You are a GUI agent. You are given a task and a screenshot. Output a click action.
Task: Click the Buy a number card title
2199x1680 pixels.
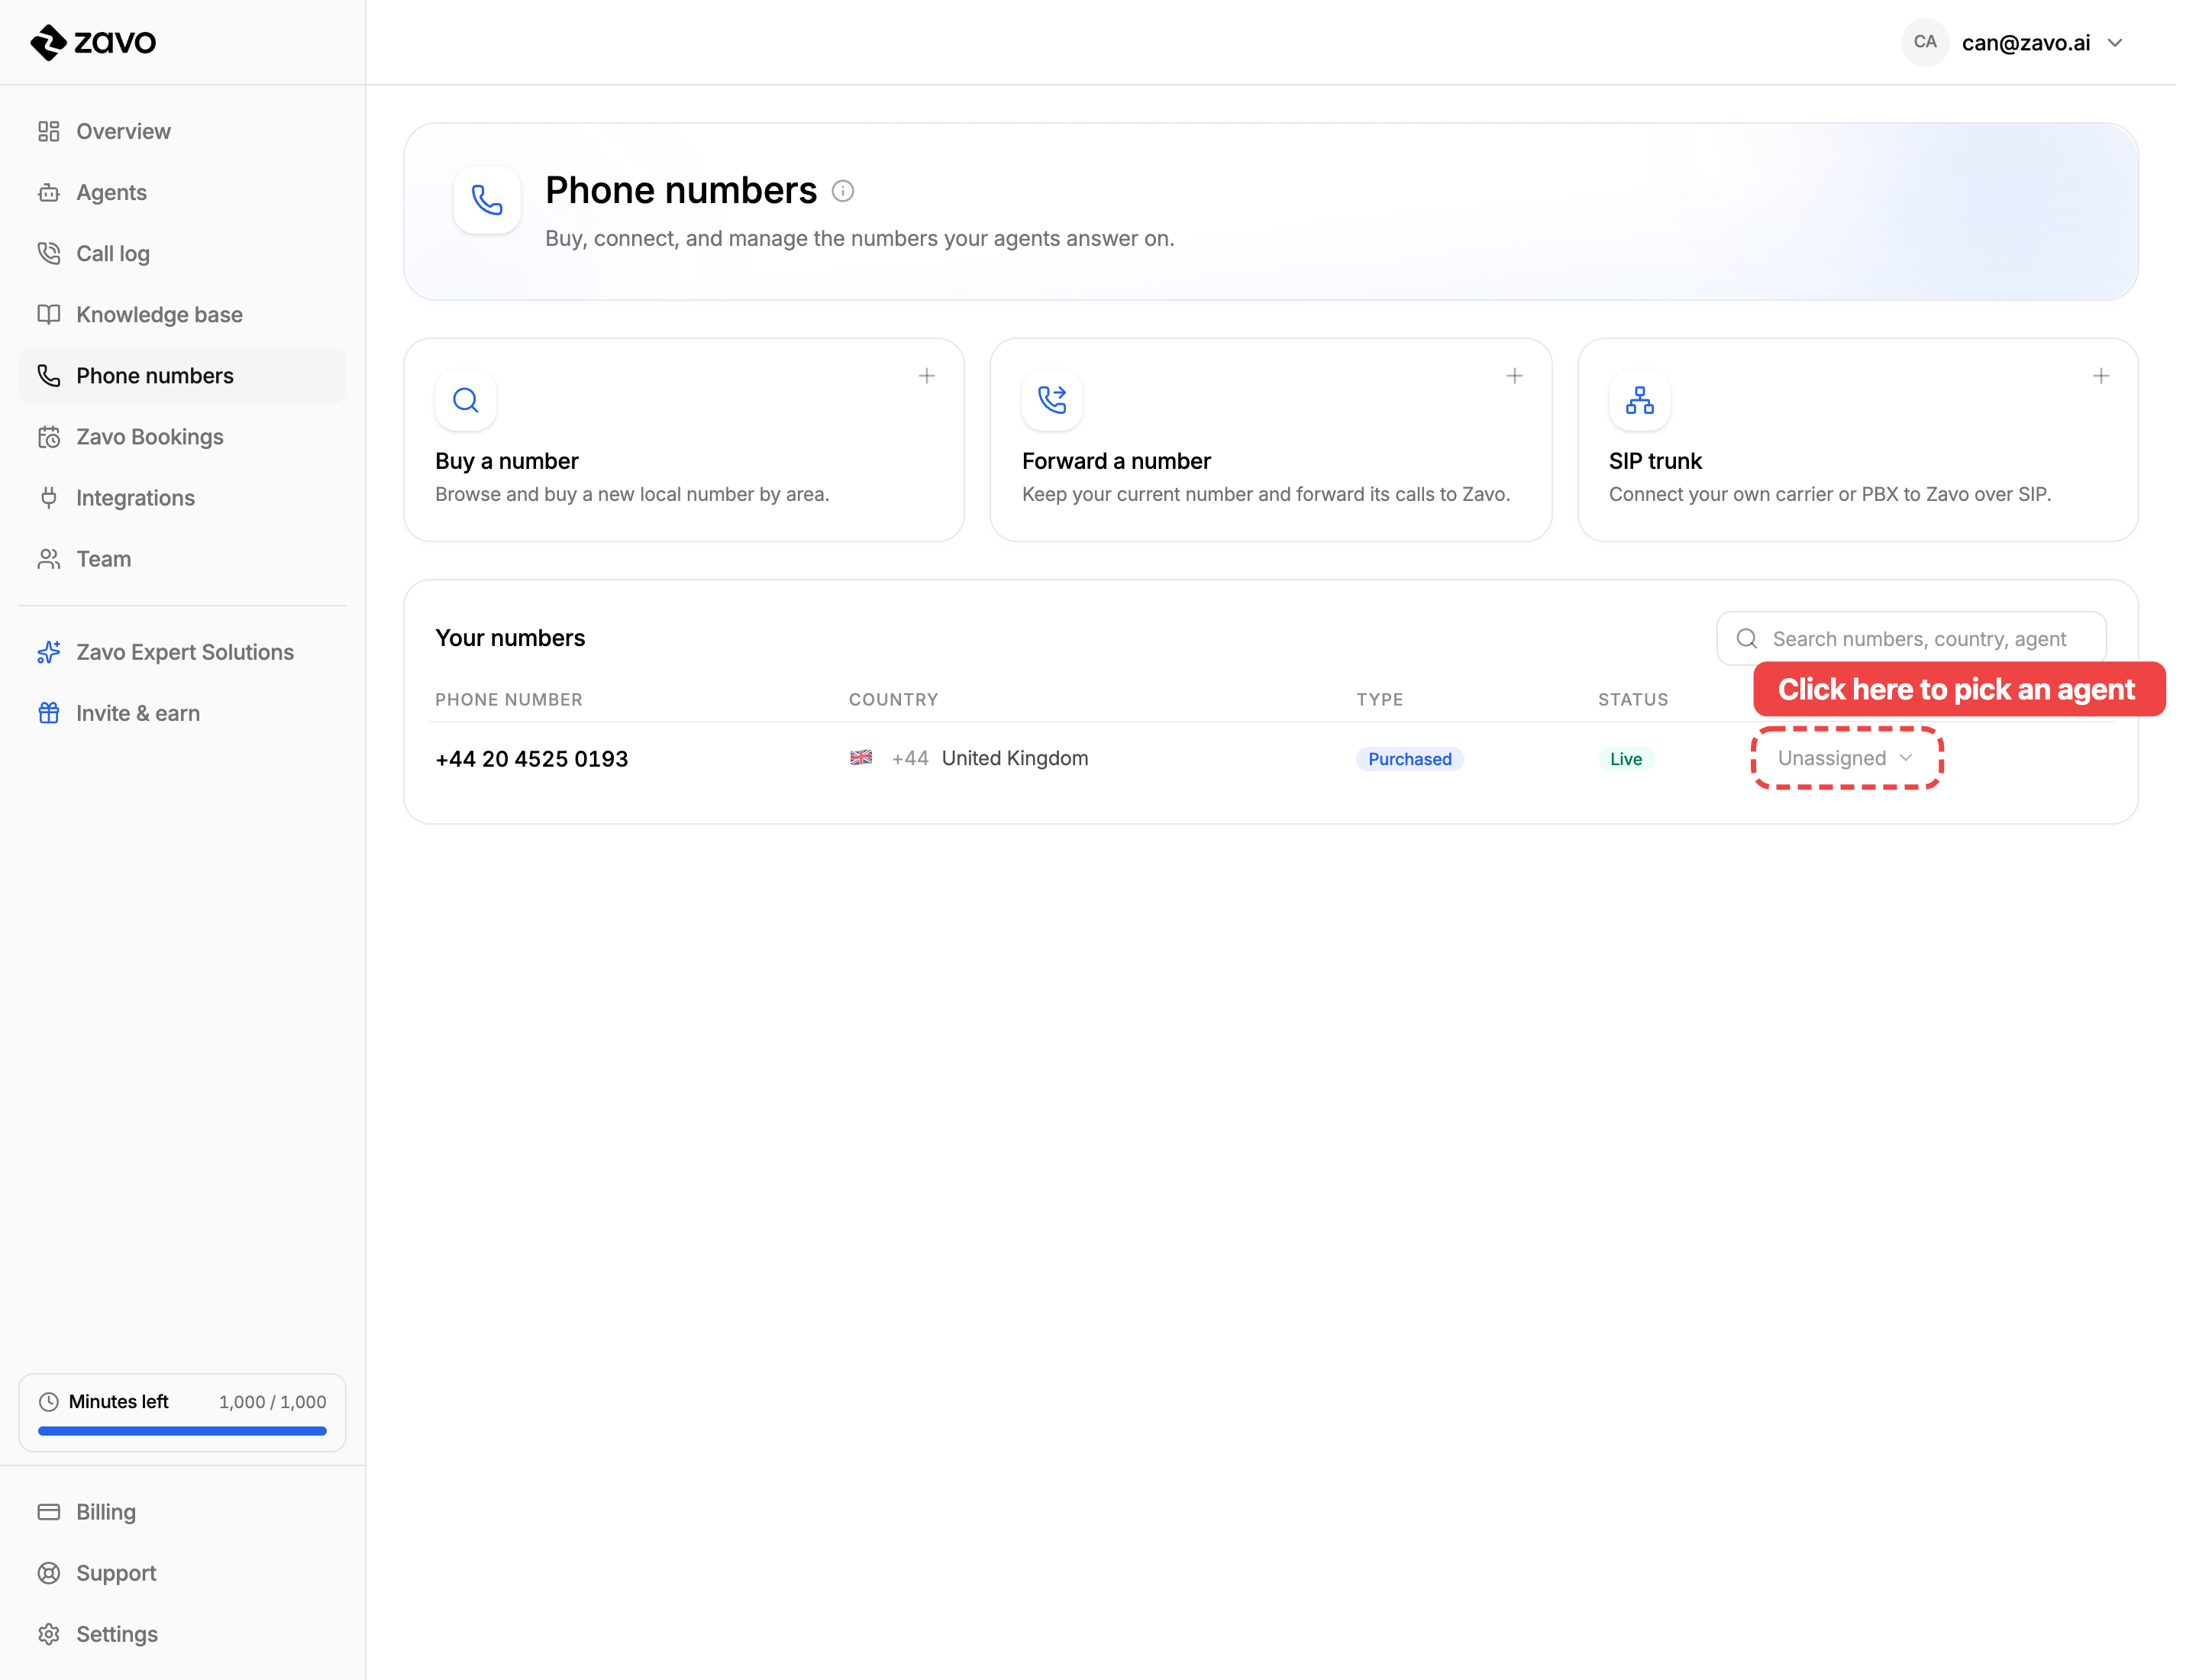[507, 461]
